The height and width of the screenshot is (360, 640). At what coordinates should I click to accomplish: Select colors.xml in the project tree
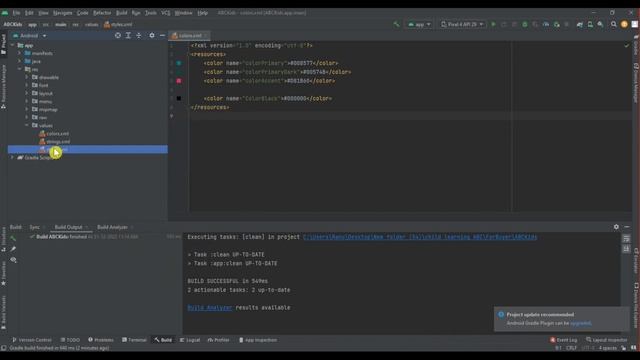coord(54,133)
